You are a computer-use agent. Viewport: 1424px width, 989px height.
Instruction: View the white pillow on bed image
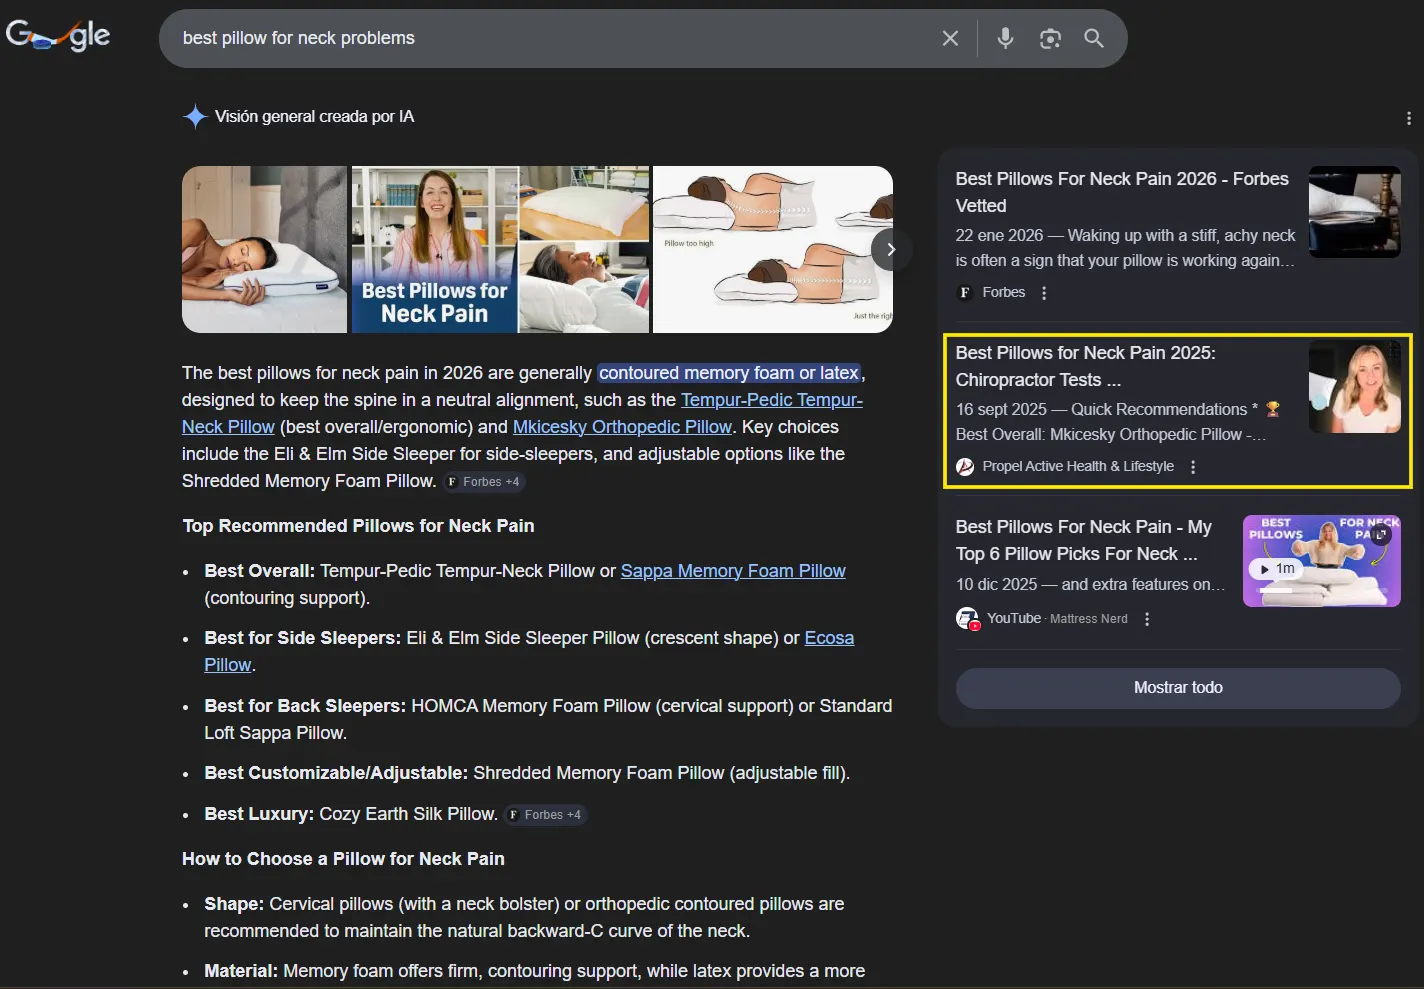[x=584, y=202]
